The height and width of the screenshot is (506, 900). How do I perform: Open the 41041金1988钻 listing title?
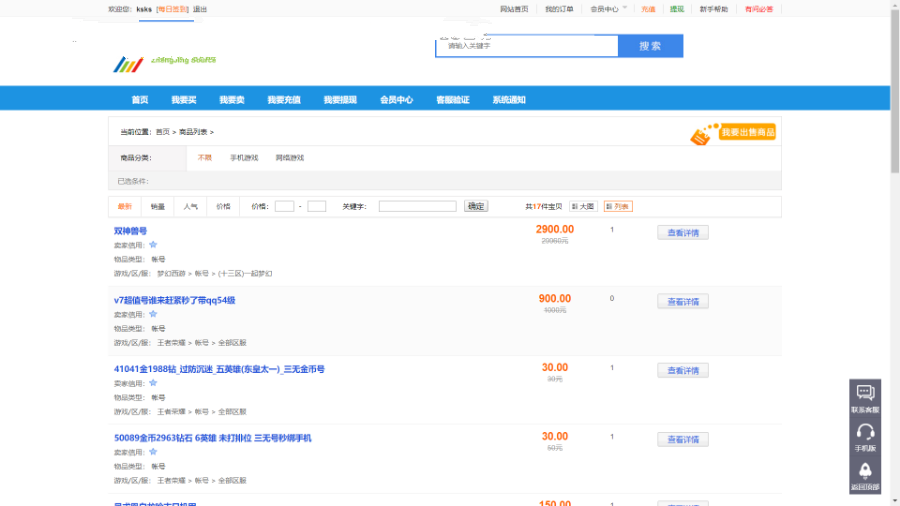pyautogui.click(x=219, y=369)
